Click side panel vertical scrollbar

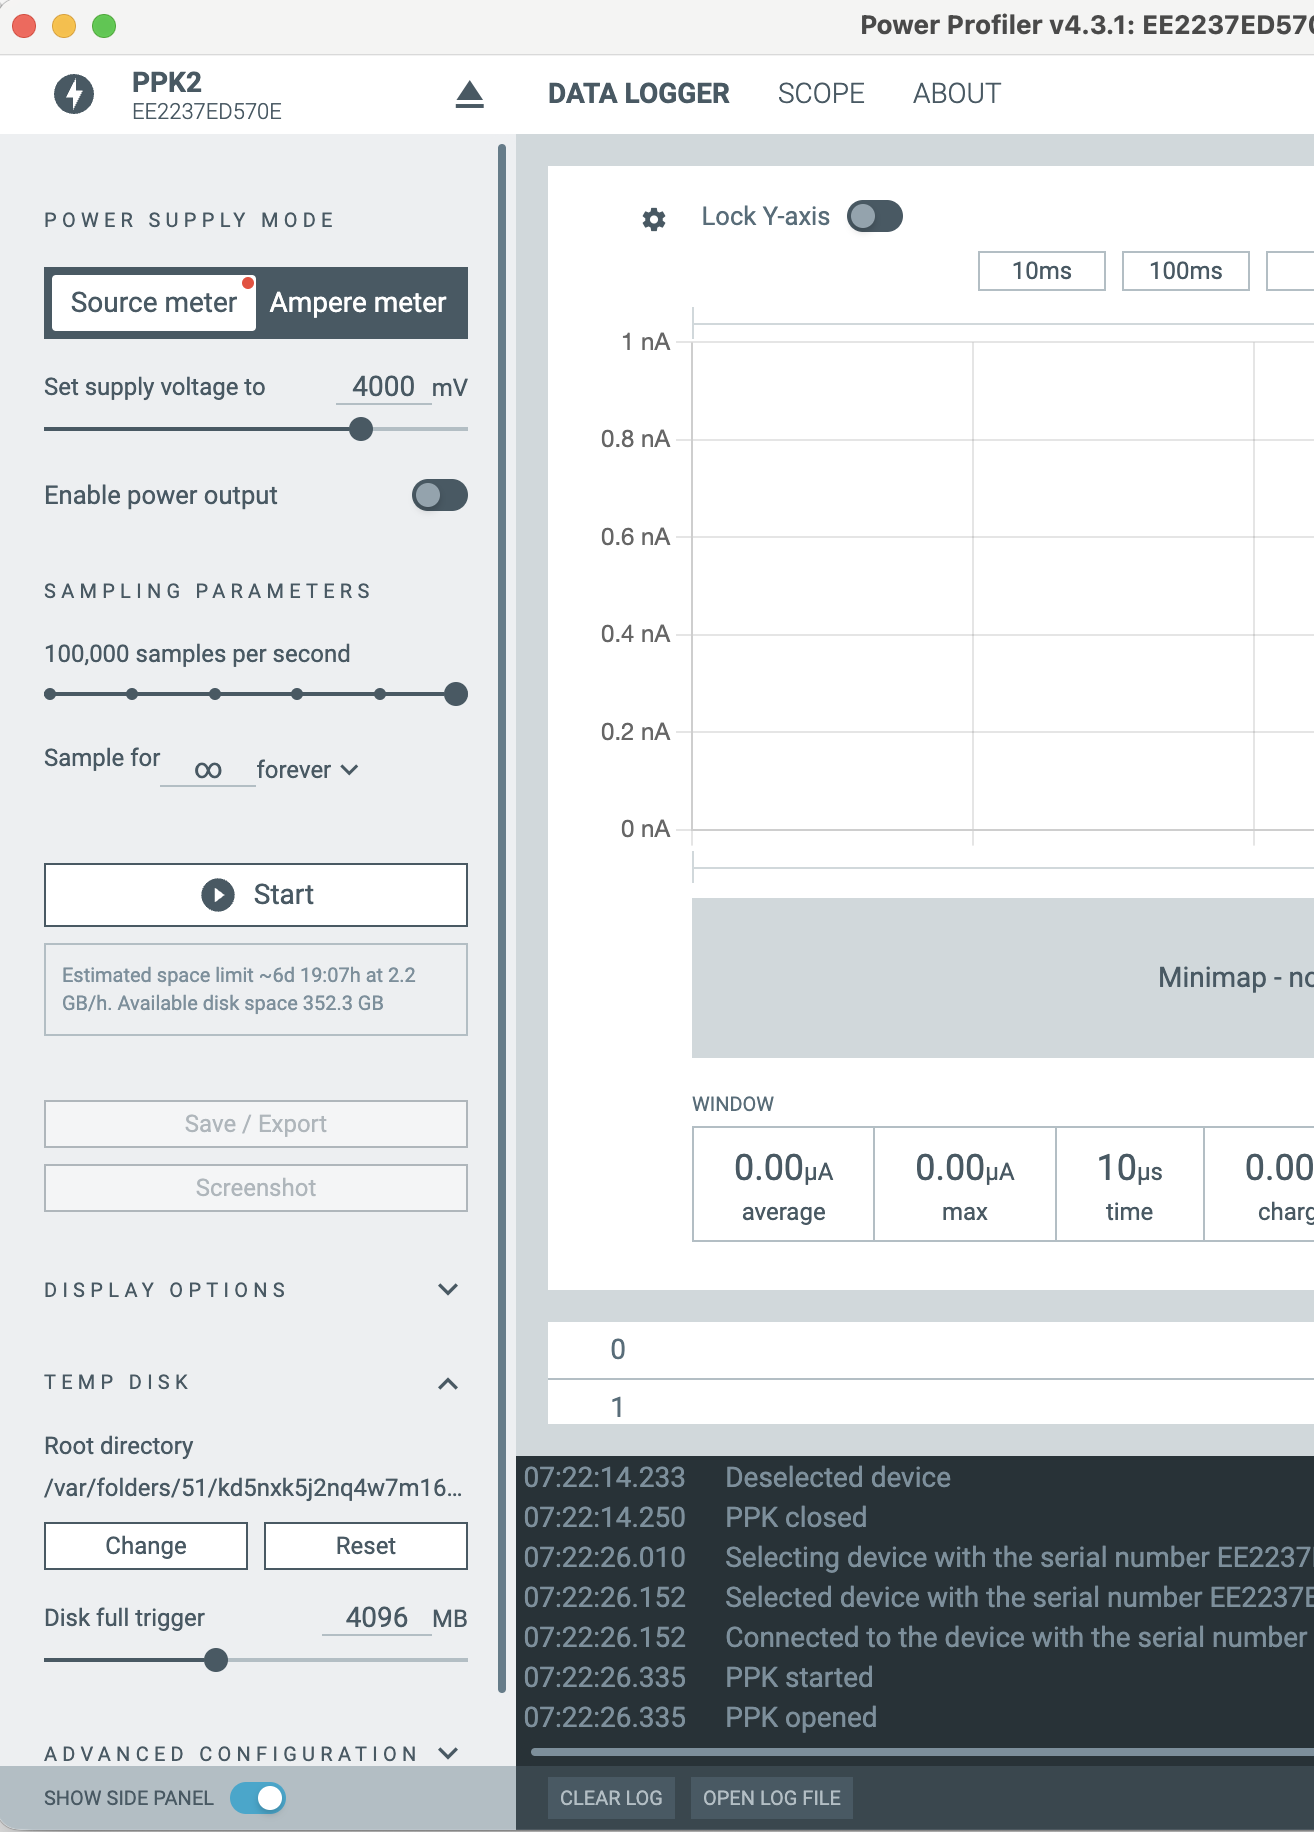pyautogui.click(x=502, y=919)
